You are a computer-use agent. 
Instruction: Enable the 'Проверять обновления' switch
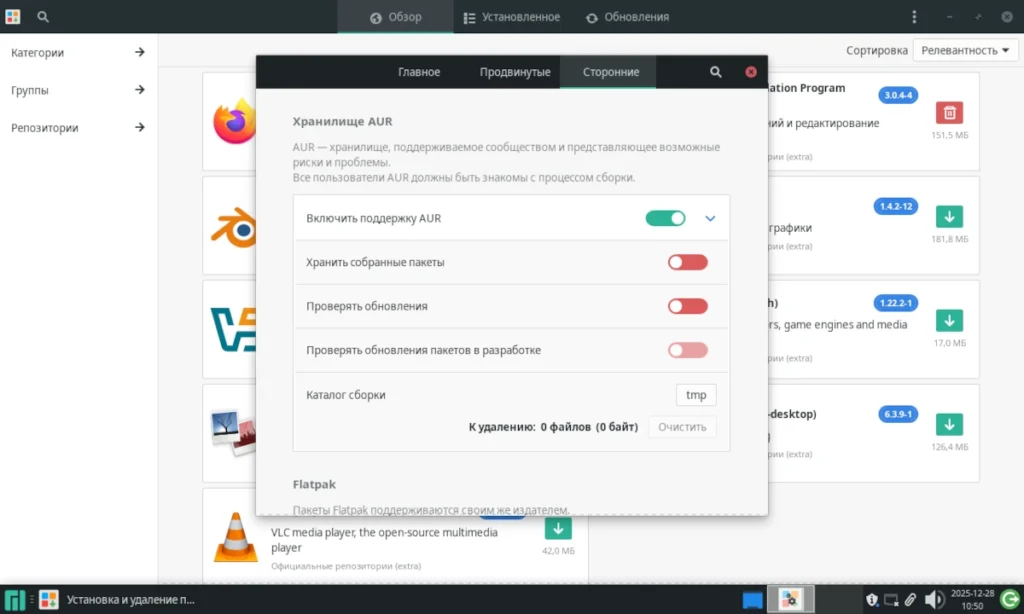[687, 306]
